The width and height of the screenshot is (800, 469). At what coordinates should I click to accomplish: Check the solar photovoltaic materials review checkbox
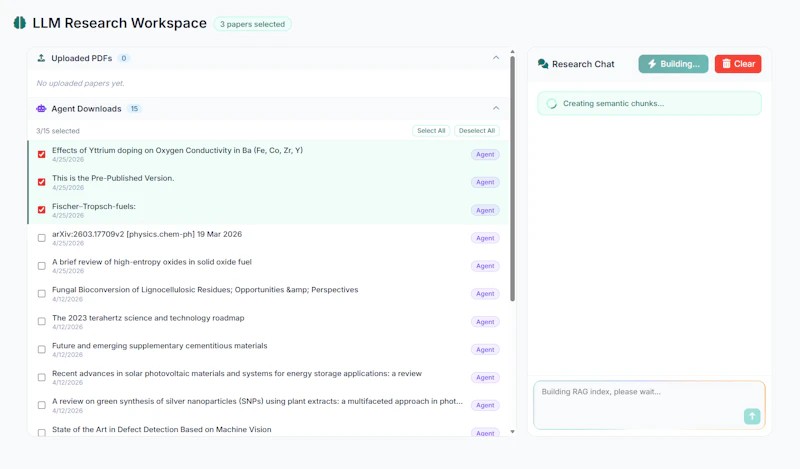(x=42, y=377)
